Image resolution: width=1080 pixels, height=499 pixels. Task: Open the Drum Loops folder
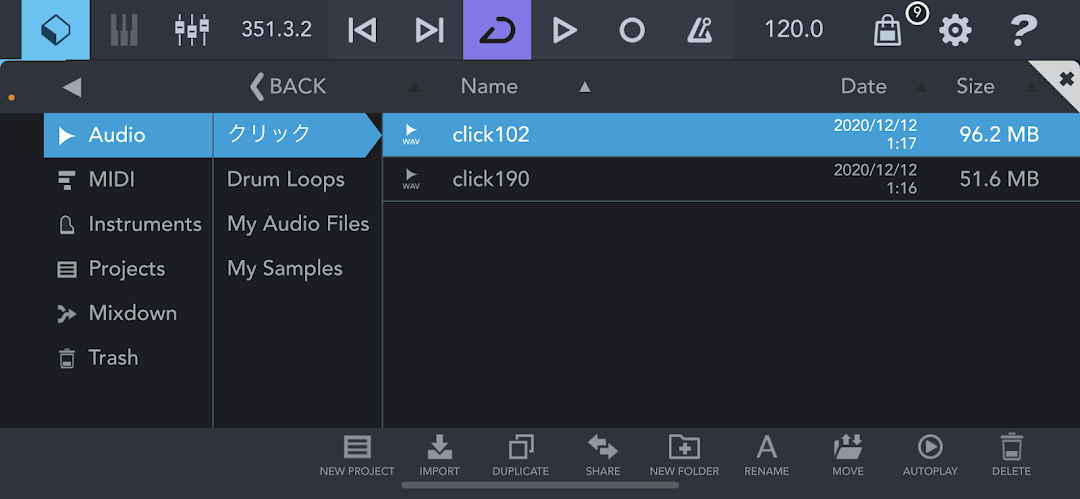(286, 180)
